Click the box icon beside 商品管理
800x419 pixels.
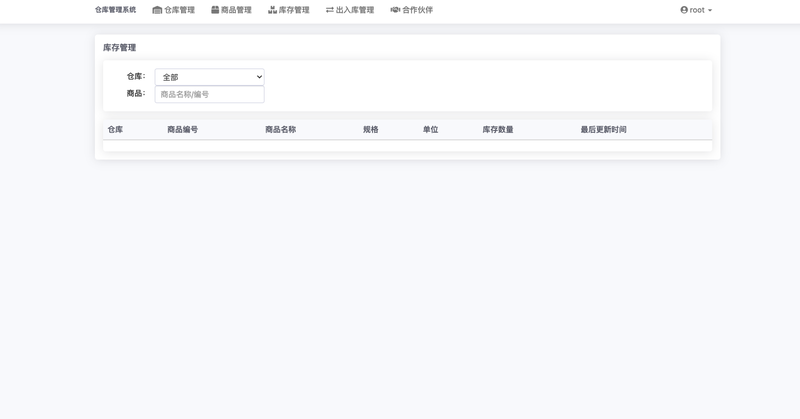pos(215,10)
